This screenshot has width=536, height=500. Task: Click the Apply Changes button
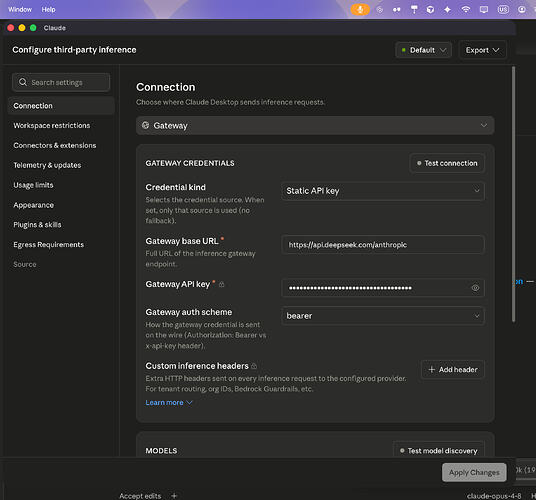point(474,472)
